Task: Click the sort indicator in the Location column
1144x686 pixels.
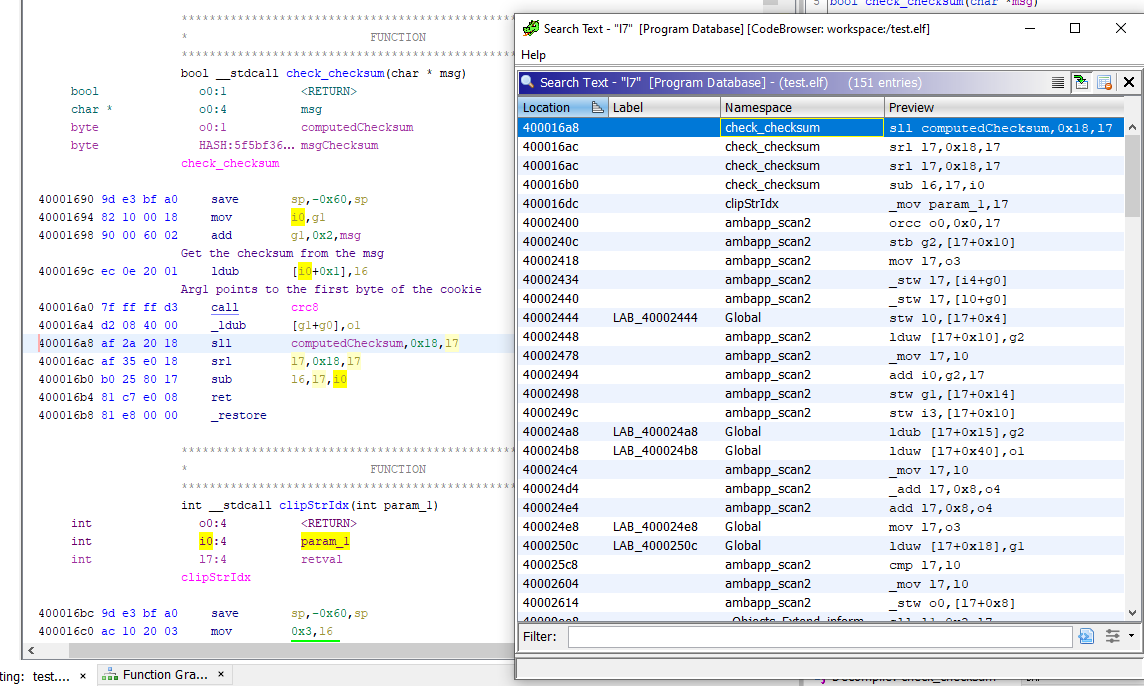Action: tap(598, 107)
